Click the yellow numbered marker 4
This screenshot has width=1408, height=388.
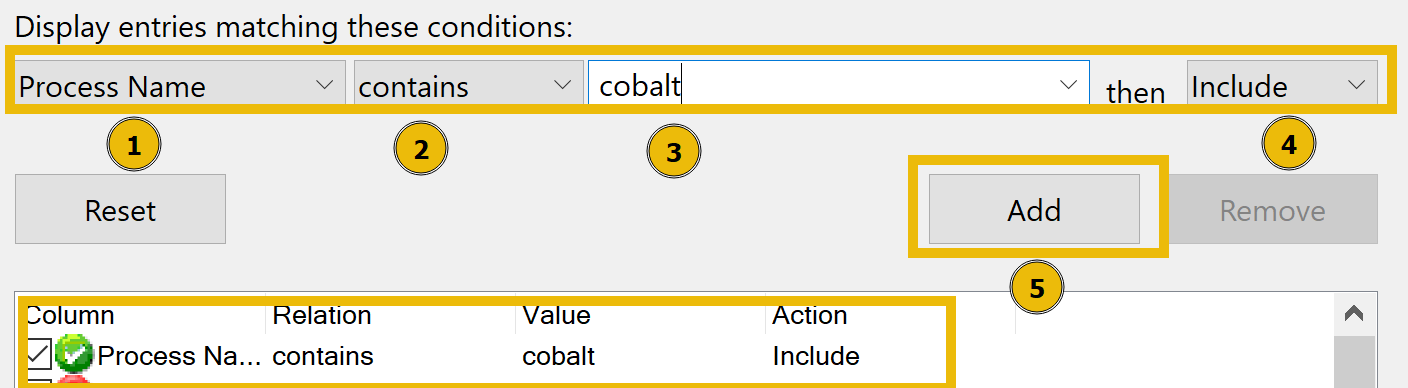pos(1289,145)
